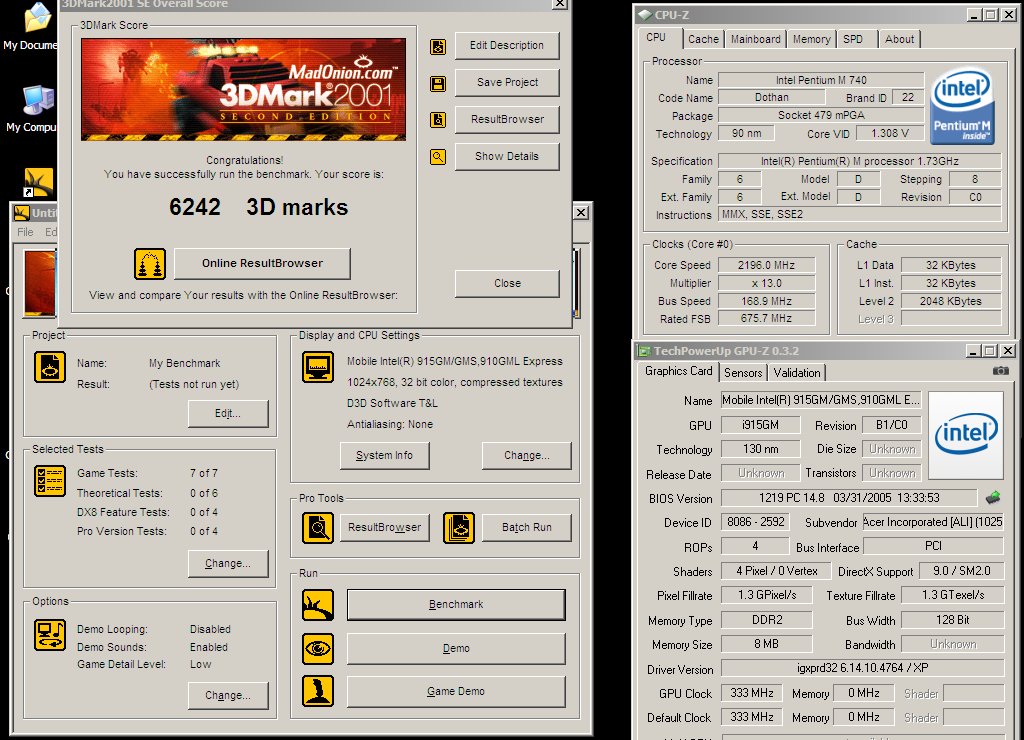Switch to the Mainboard tab in CPU-Z
Image resolution: width=1024 pixels, height=740 pixels.
[x=756, y=39]
